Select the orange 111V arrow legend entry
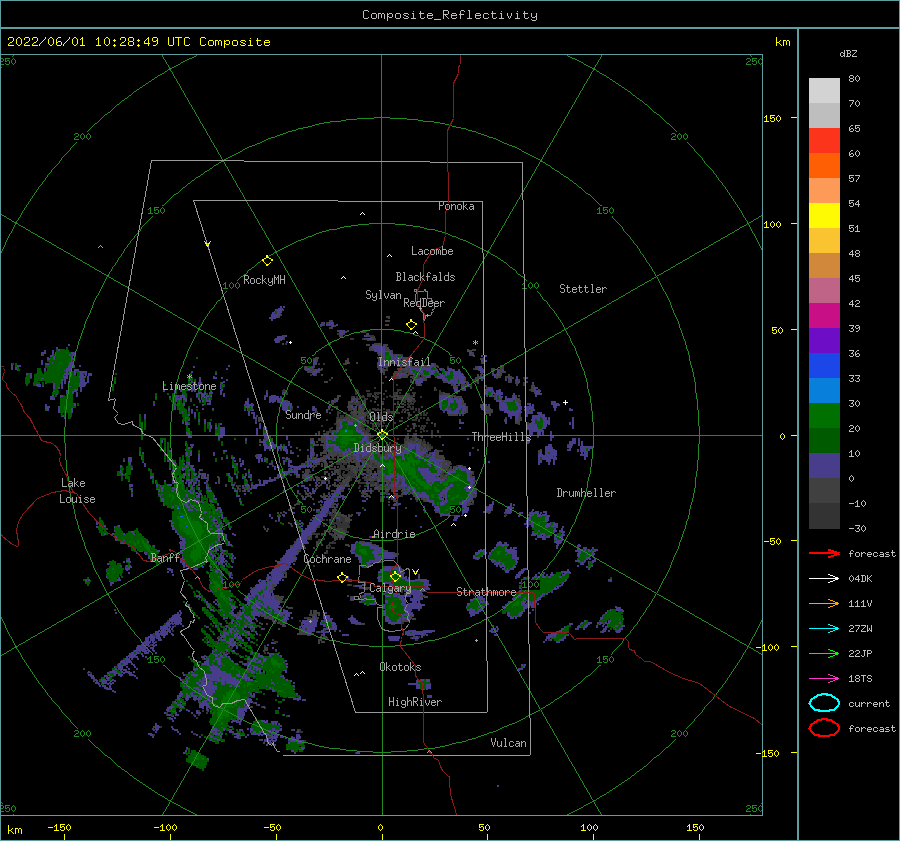The height and width of the screenshot is (841, 900). click(824, 603)
